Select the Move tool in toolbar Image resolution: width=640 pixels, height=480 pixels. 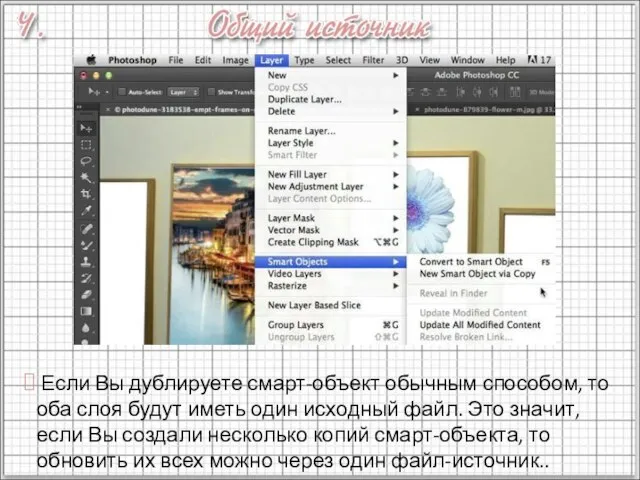point(87,128)
